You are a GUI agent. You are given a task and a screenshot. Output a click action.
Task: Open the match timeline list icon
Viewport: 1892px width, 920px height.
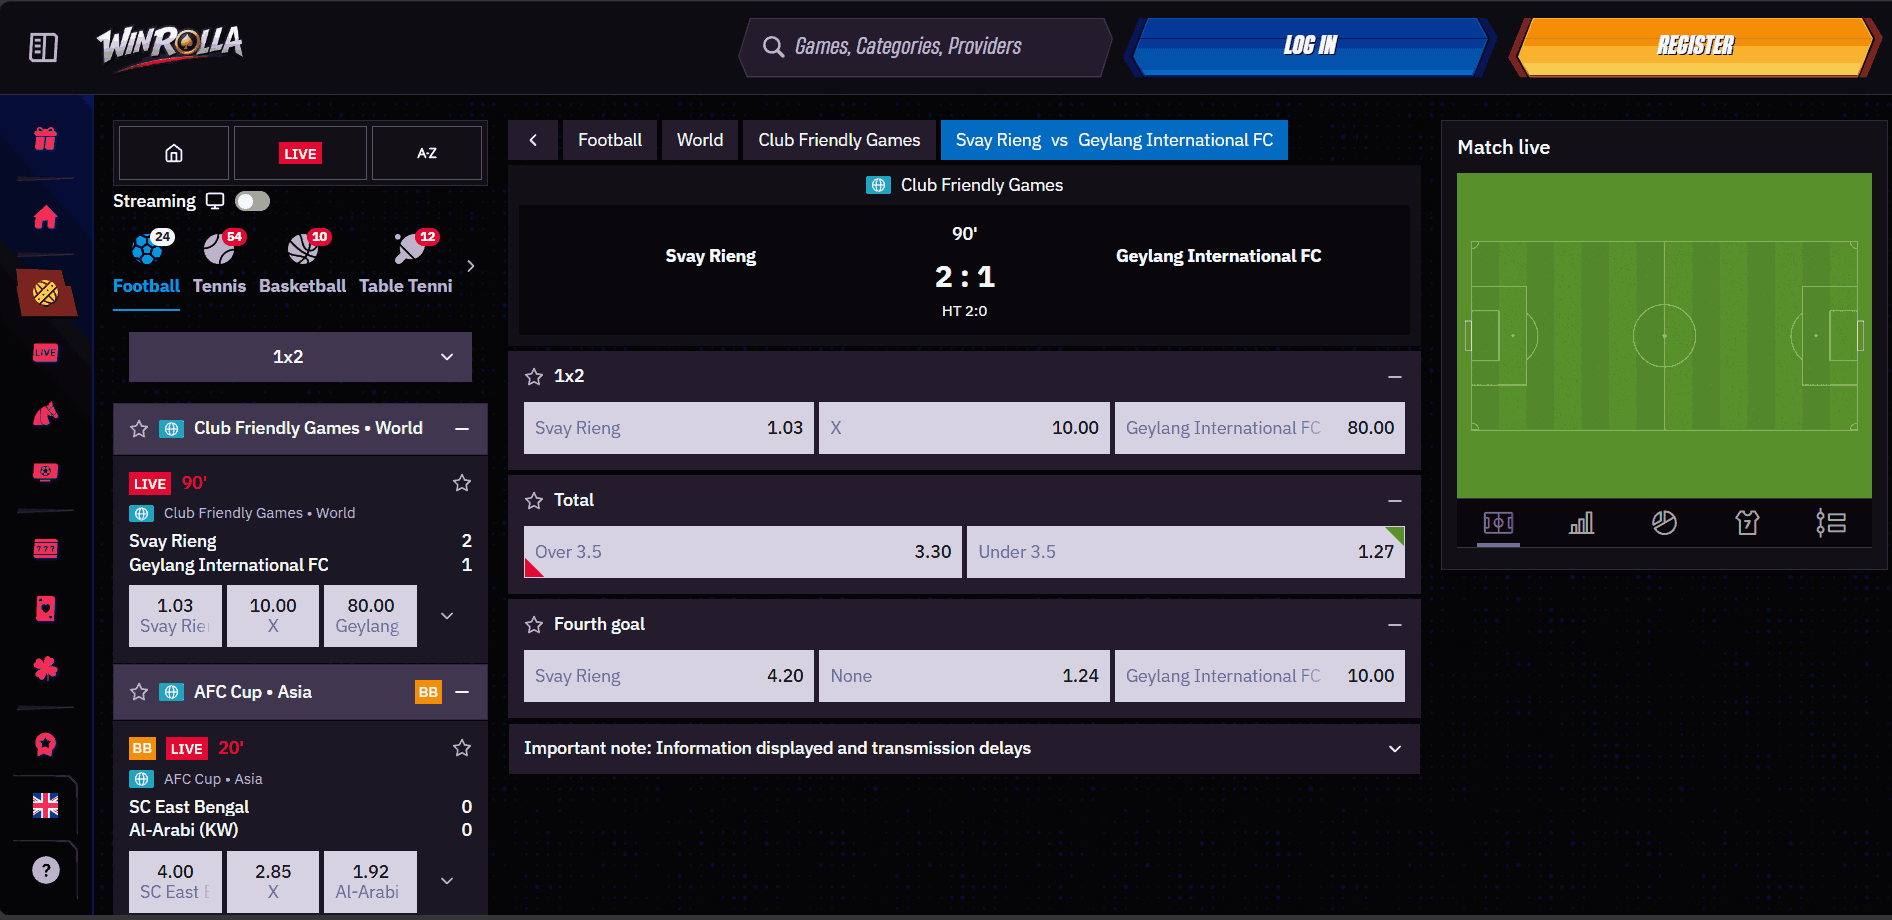(1831, 523)
